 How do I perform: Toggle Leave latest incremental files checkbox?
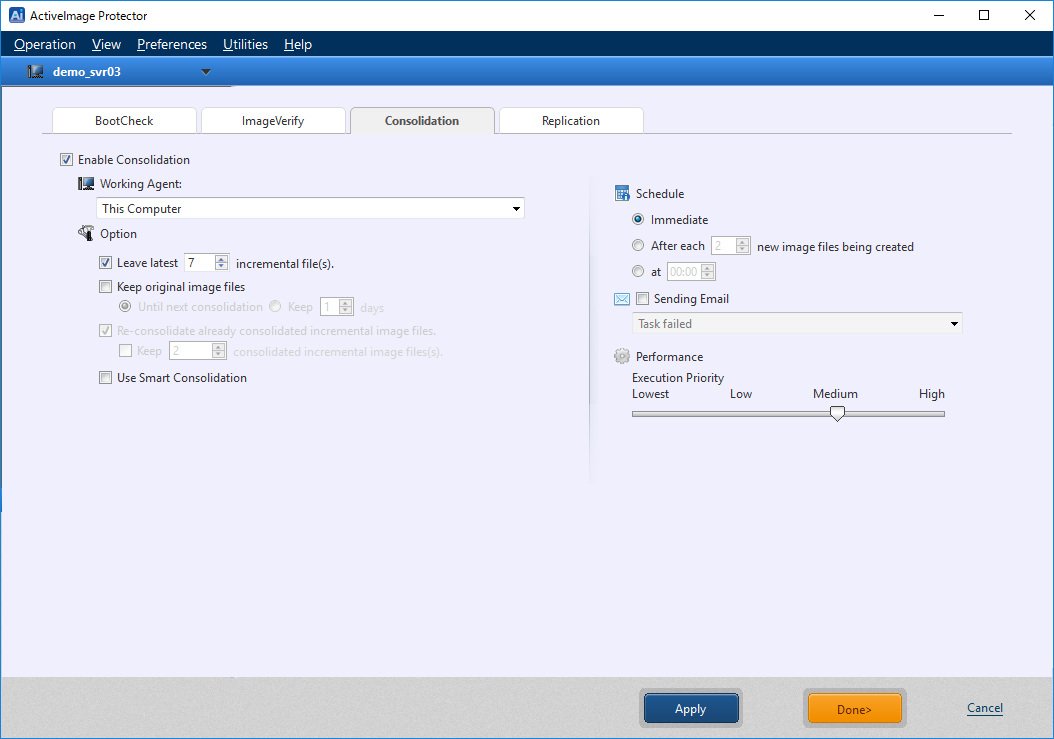coord(106,263)
